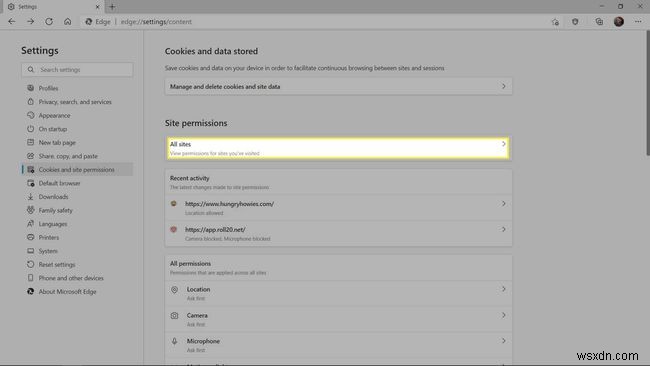Expand chevron for app.roll20.net row
Image resolution: width=650 pixels, height=366 pixels.
(x=504, y=230)
